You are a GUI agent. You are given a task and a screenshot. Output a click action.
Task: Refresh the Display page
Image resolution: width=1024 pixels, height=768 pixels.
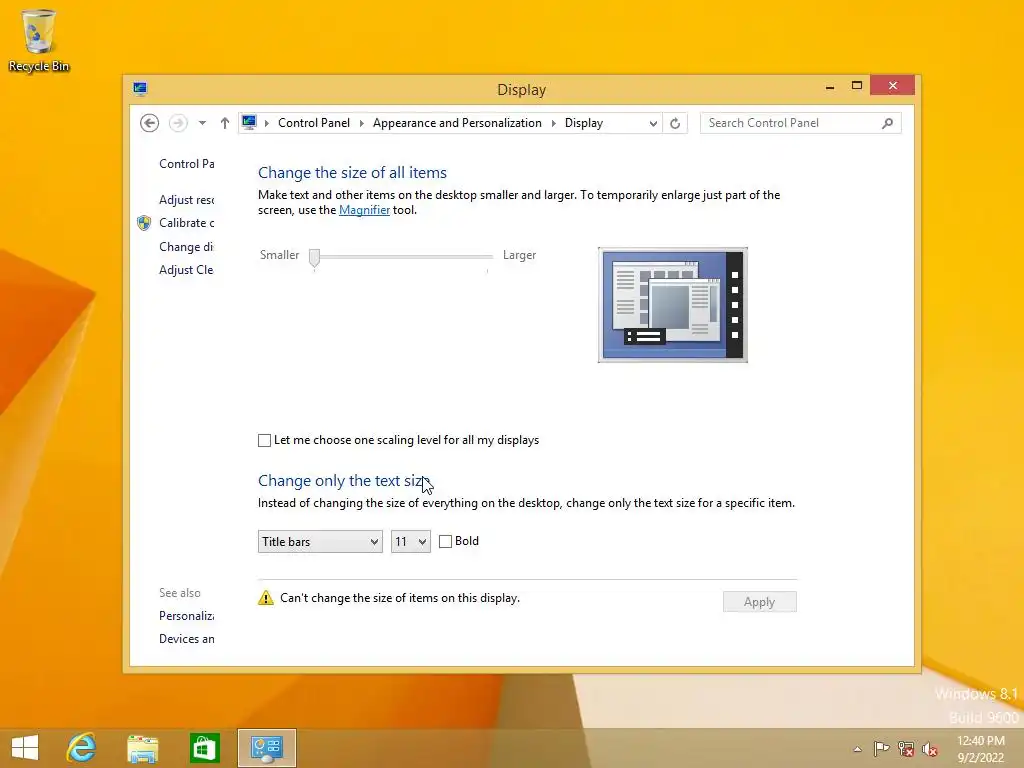[675, 123]
